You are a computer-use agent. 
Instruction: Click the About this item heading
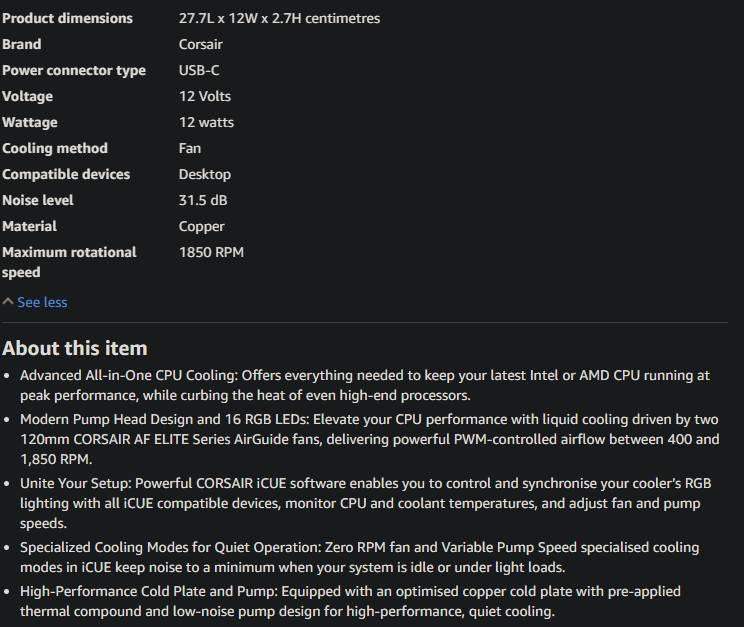(75, 348)
